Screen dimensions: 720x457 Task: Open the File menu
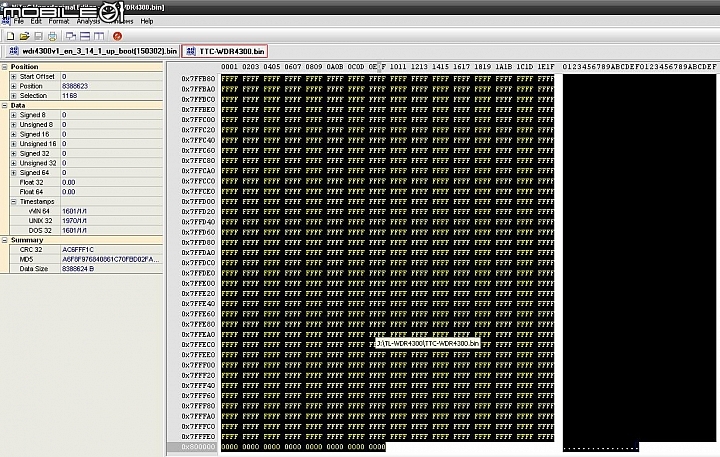19,21
